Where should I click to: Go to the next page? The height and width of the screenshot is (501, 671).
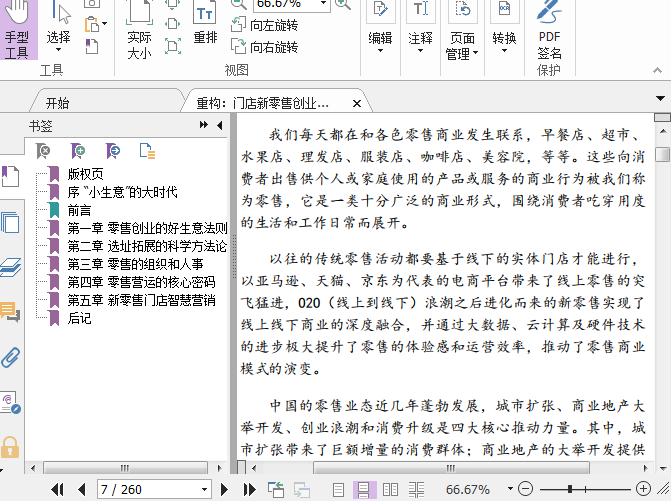click(x=224, y=489)
